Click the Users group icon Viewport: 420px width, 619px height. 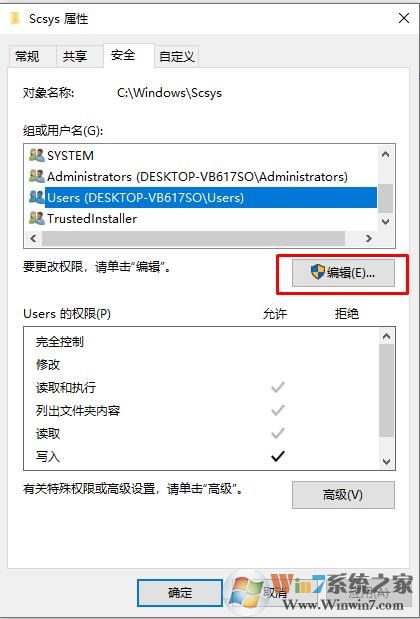[x=37, y=197]
